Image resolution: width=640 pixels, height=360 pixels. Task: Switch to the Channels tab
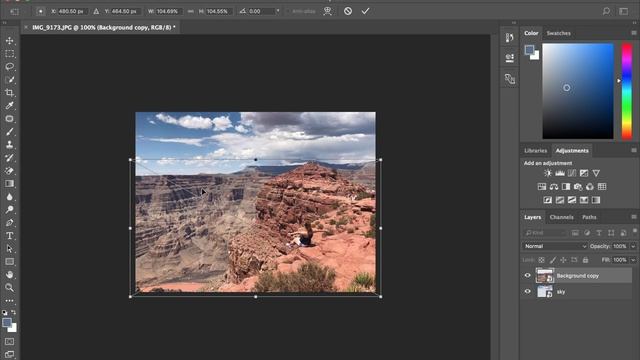coord(561,217)
